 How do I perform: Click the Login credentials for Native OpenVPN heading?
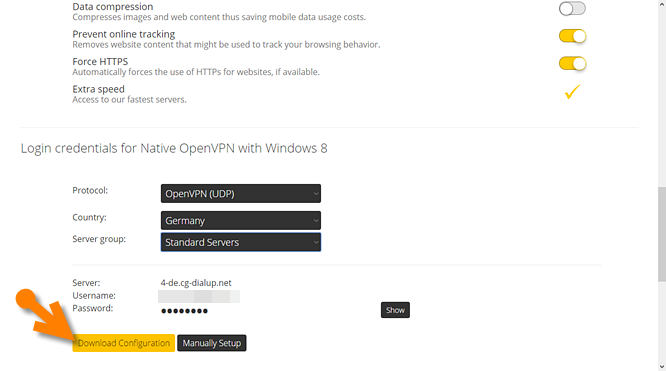pyautogui.click(x=174, y=148)
